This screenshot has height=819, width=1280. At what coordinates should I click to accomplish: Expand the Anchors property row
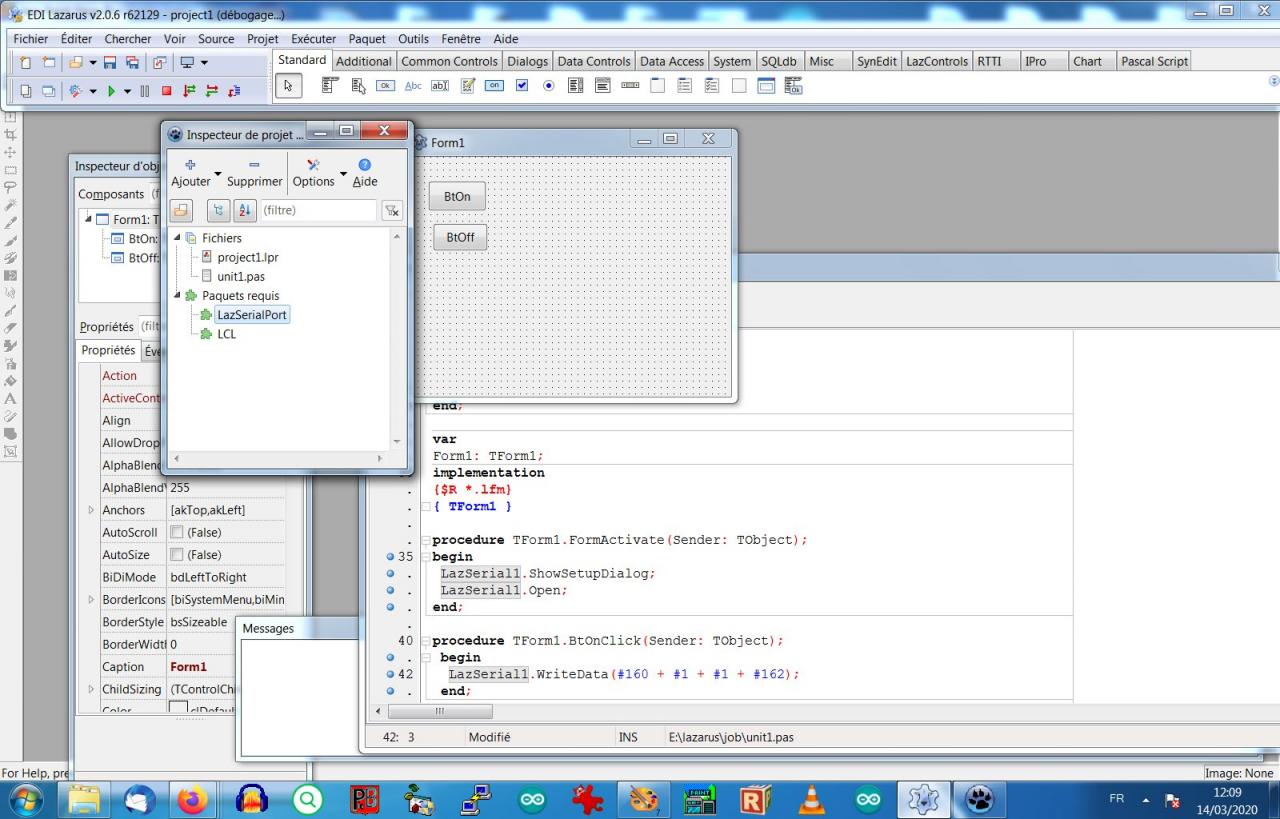click(91, 510)
